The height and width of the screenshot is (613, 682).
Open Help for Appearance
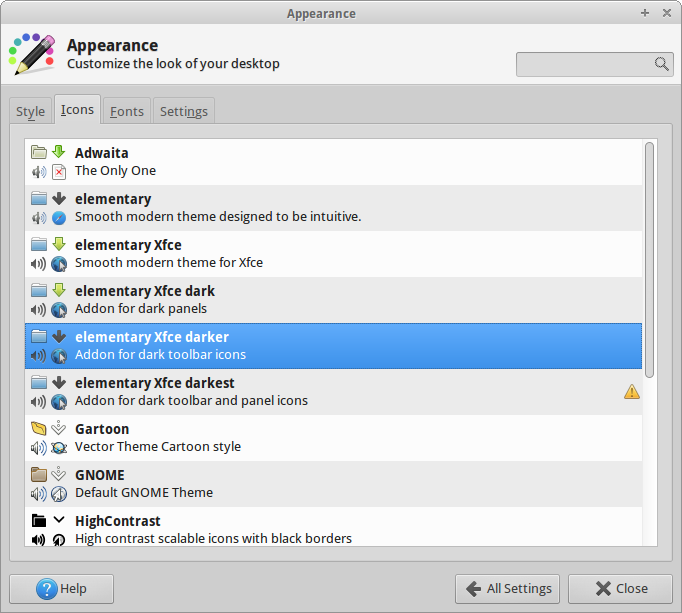[x=61, y=589]
